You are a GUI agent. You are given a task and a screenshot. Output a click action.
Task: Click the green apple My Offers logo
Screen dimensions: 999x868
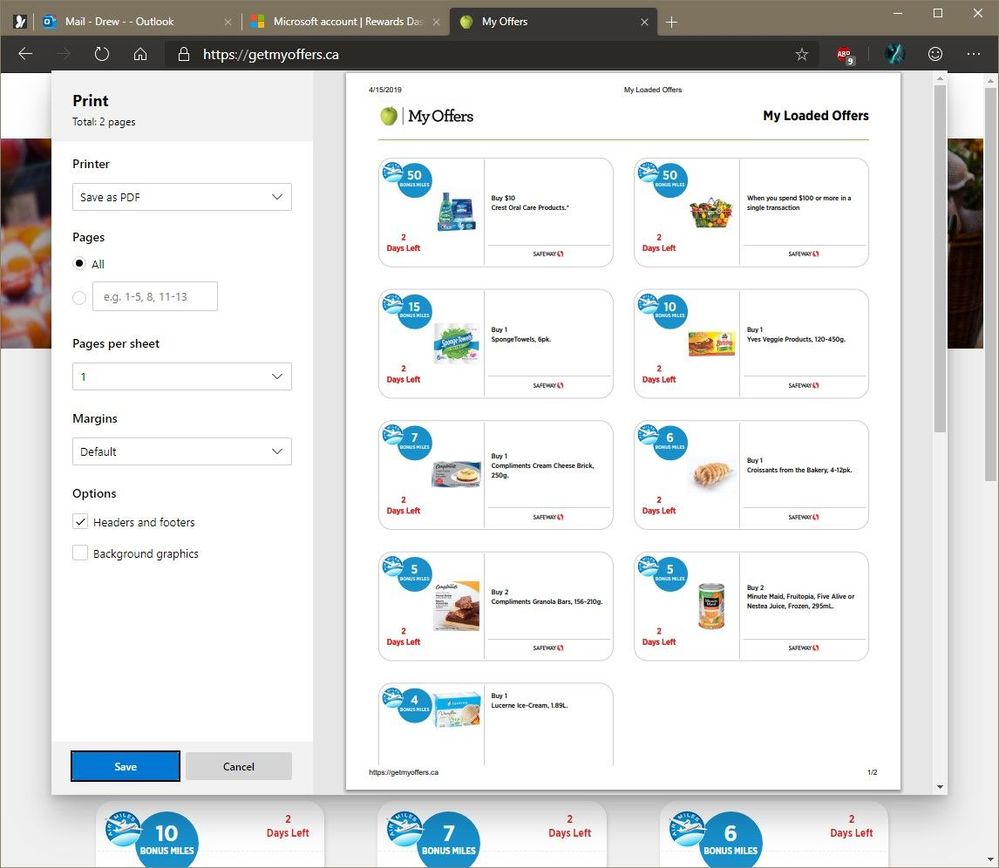click(389, 116)
